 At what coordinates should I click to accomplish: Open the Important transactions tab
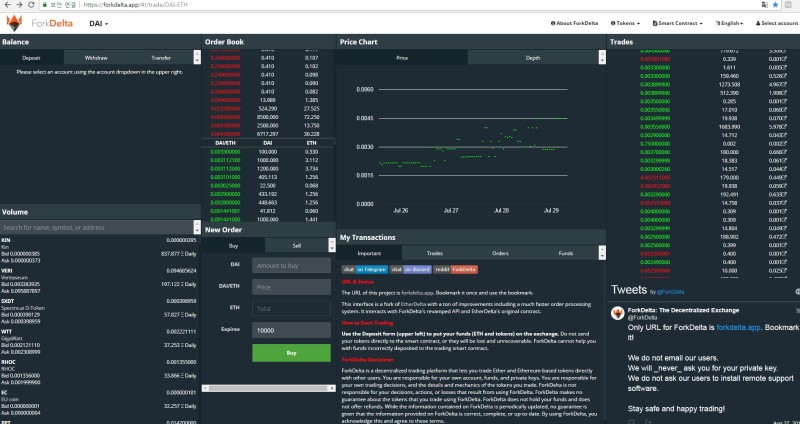pos(369,253)
